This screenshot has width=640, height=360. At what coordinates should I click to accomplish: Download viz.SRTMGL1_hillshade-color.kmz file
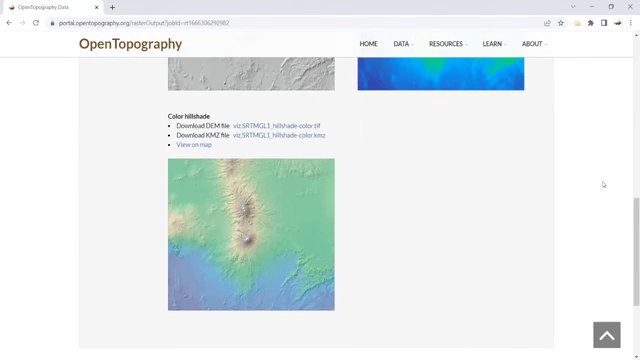point(279,135)
